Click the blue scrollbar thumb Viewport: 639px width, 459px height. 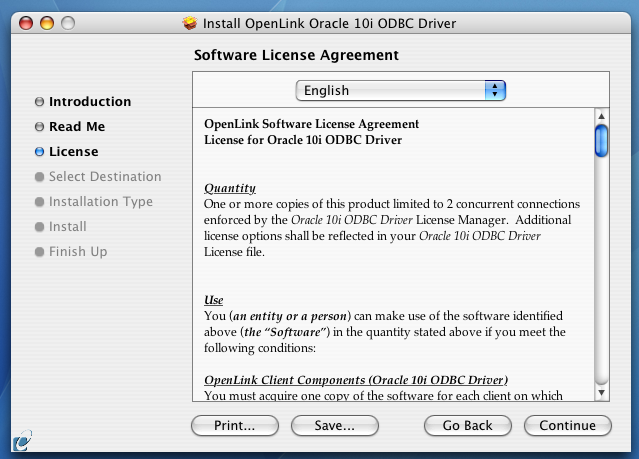coord(601,141)
